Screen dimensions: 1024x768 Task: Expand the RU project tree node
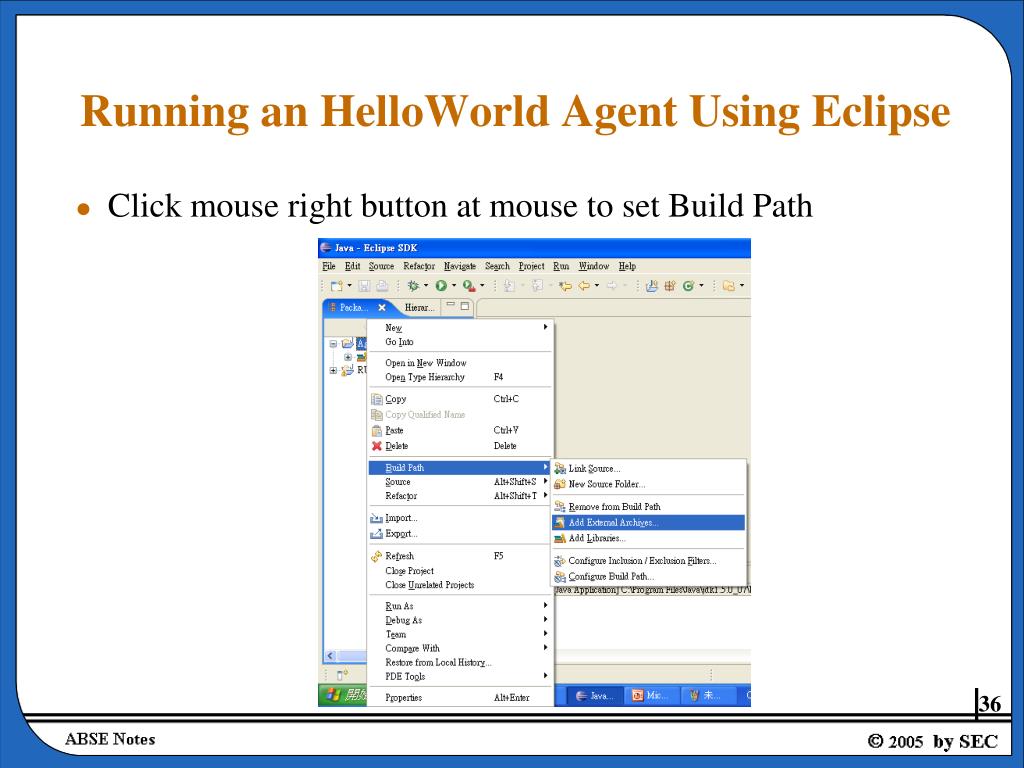pyautogui.click(x=333, y=370)
